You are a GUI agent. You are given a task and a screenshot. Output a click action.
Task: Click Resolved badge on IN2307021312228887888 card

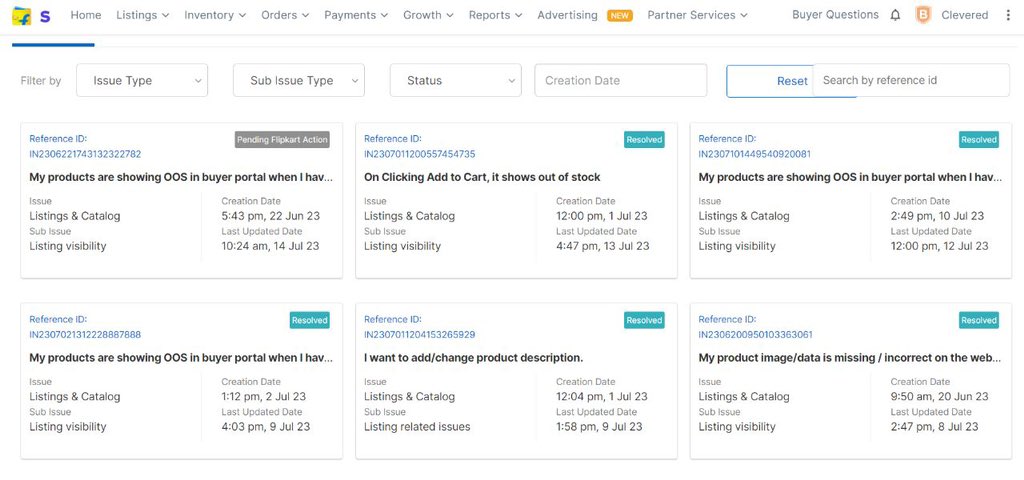pos(310,320)
